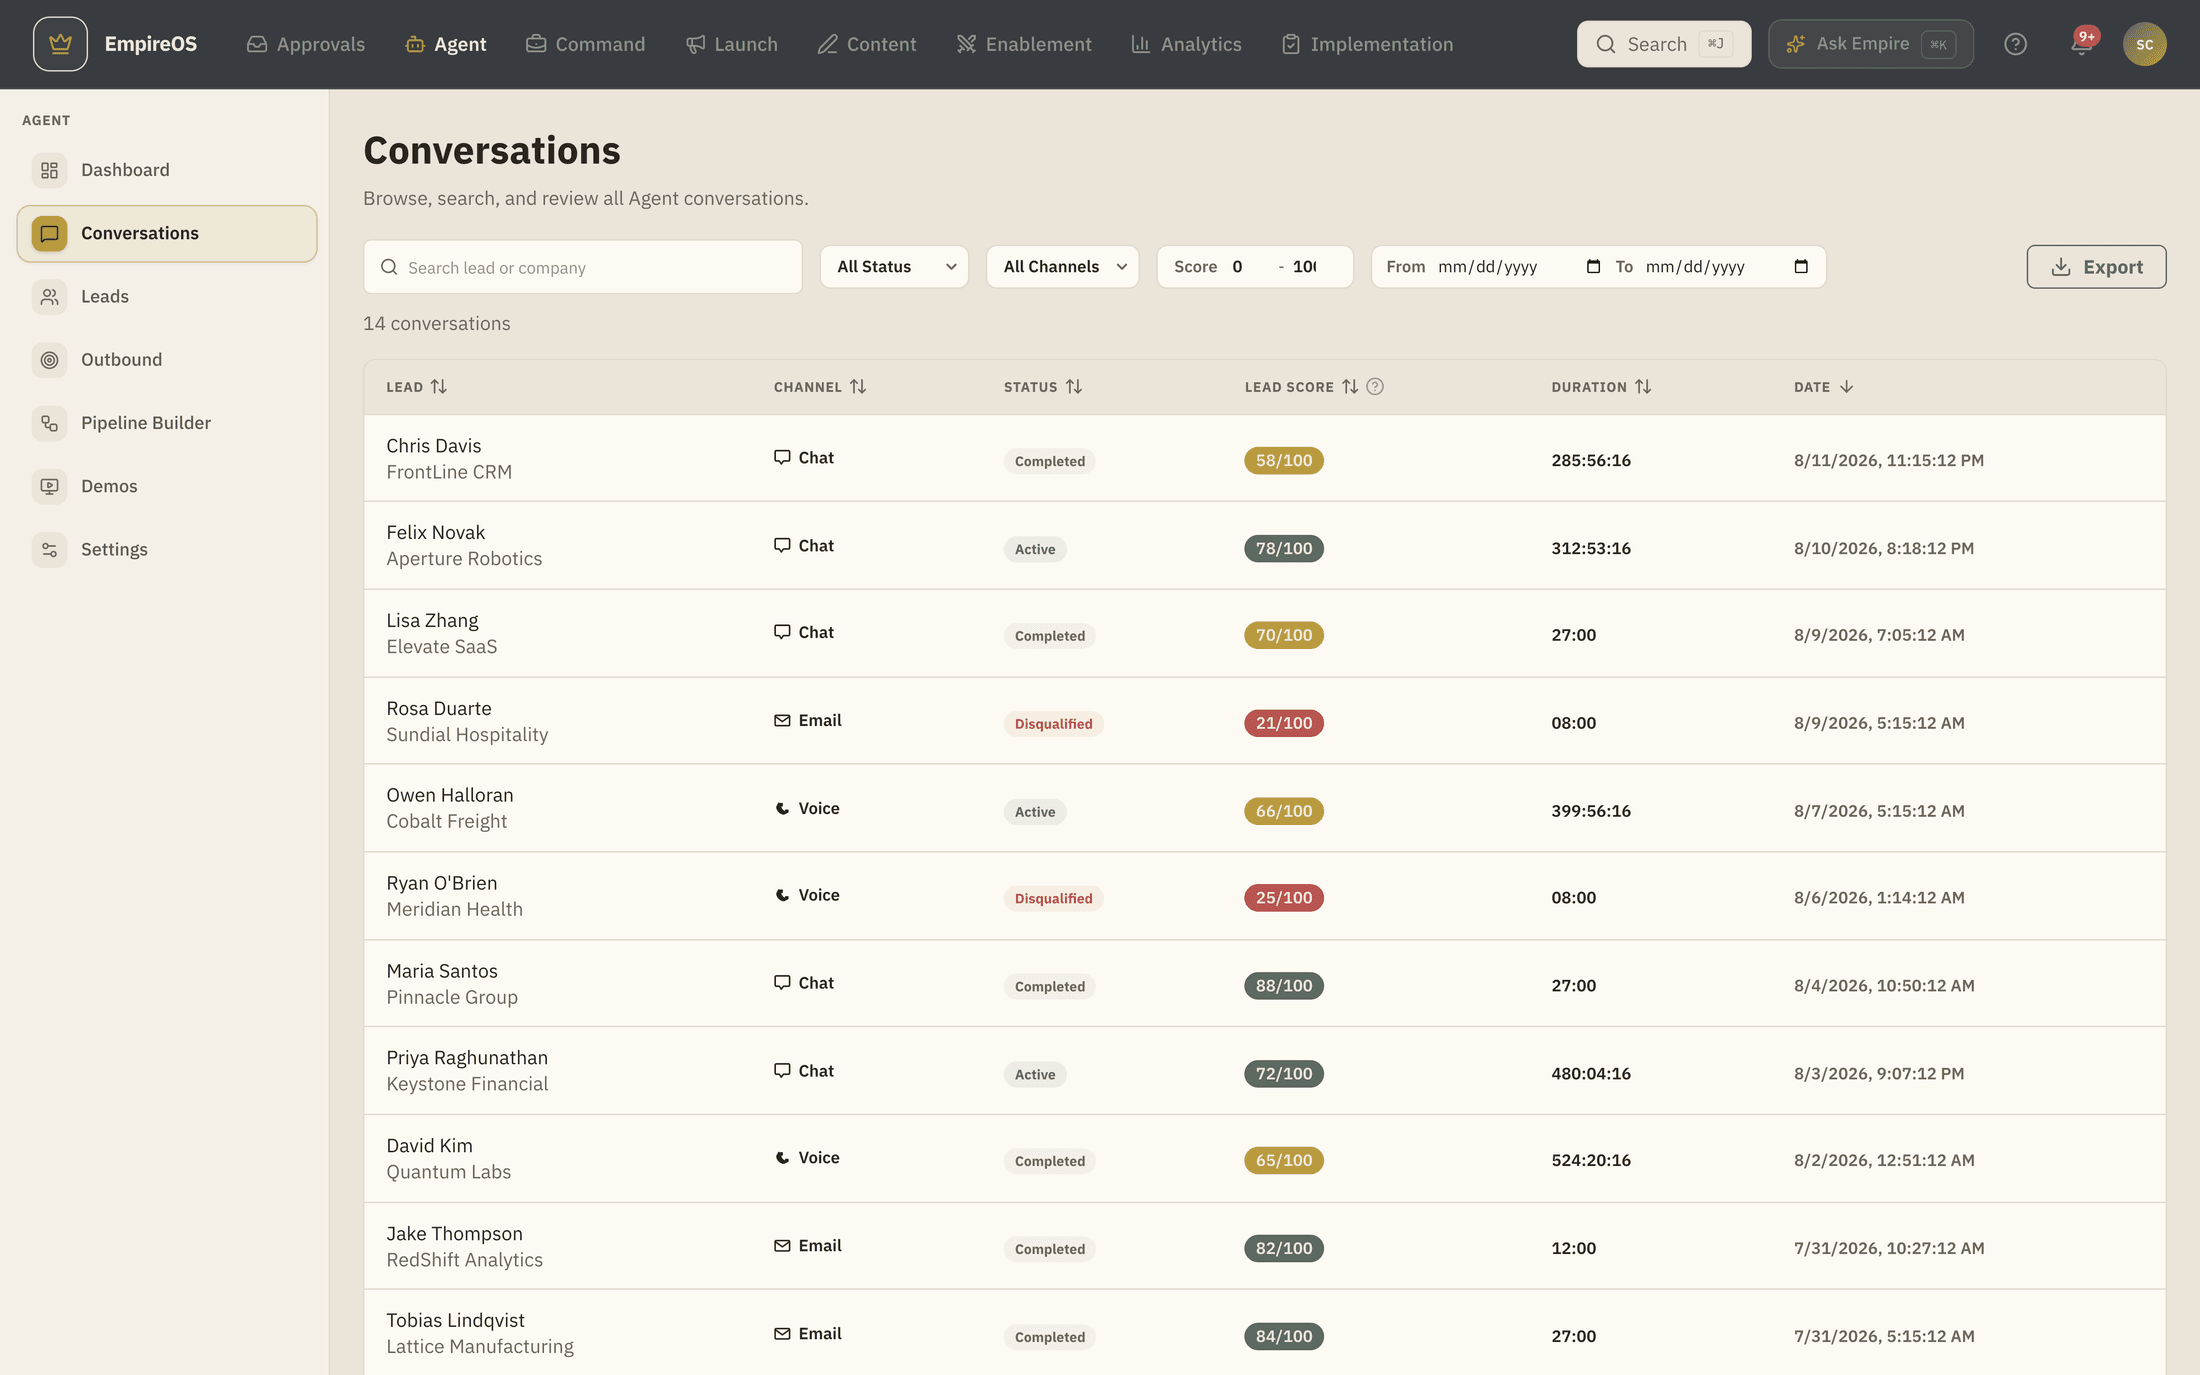Viewport: 2200px width, 1375px height.
Task: Open the To date calendar picker icon
Action: tap(1801, 267)
